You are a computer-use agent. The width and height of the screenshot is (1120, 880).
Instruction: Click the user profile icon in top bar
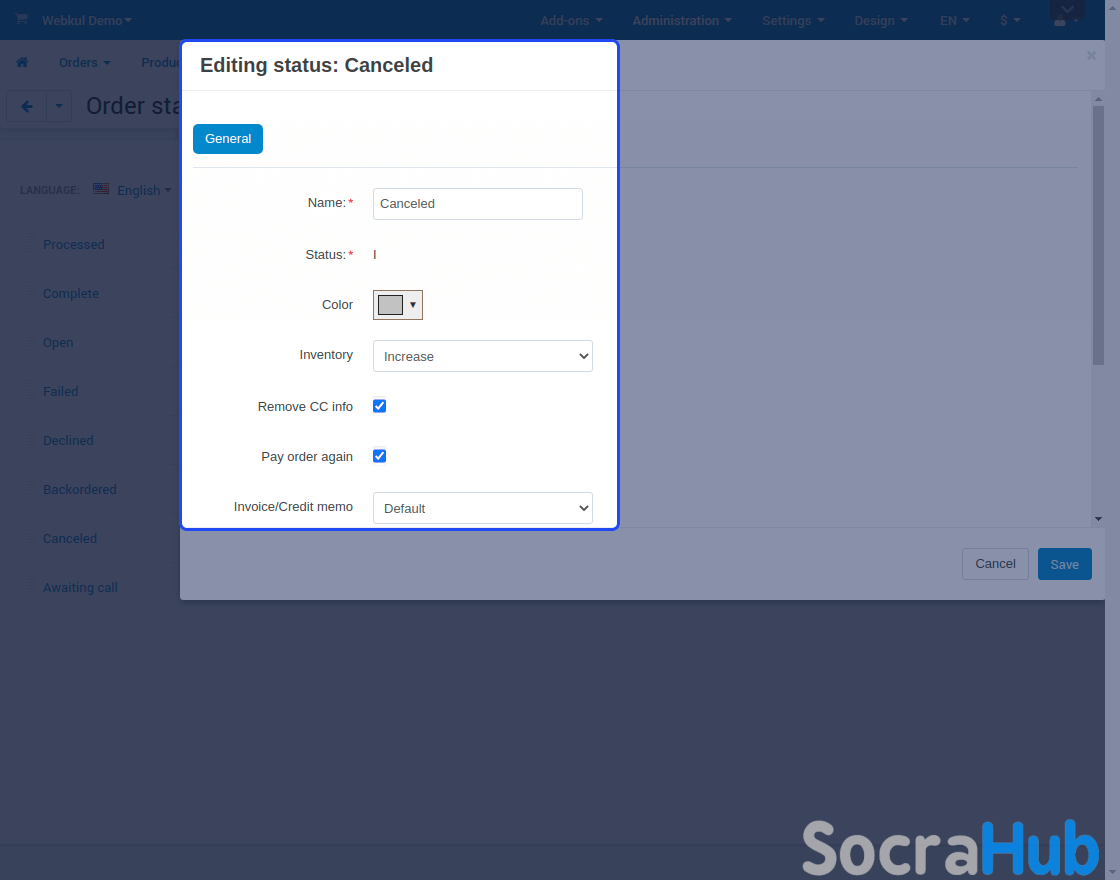tap(1061, 20)
